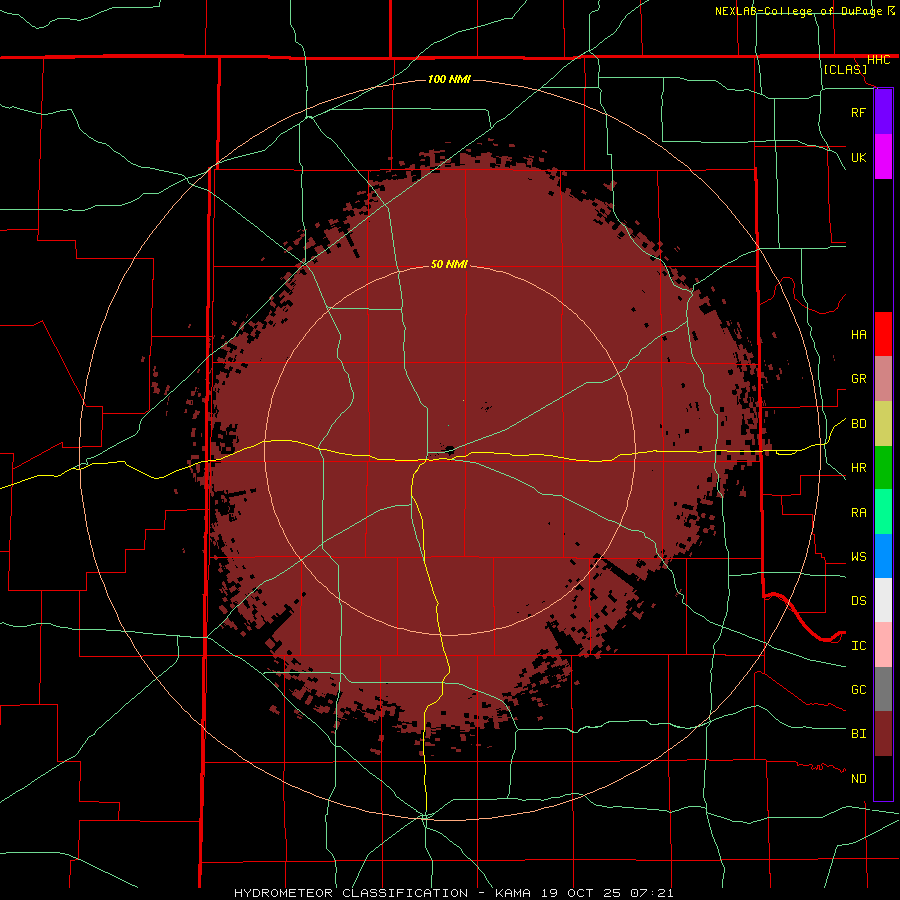
Task: Click the HYDROMETEOR CLASSIFICATION title text
Action: point(349,893)
